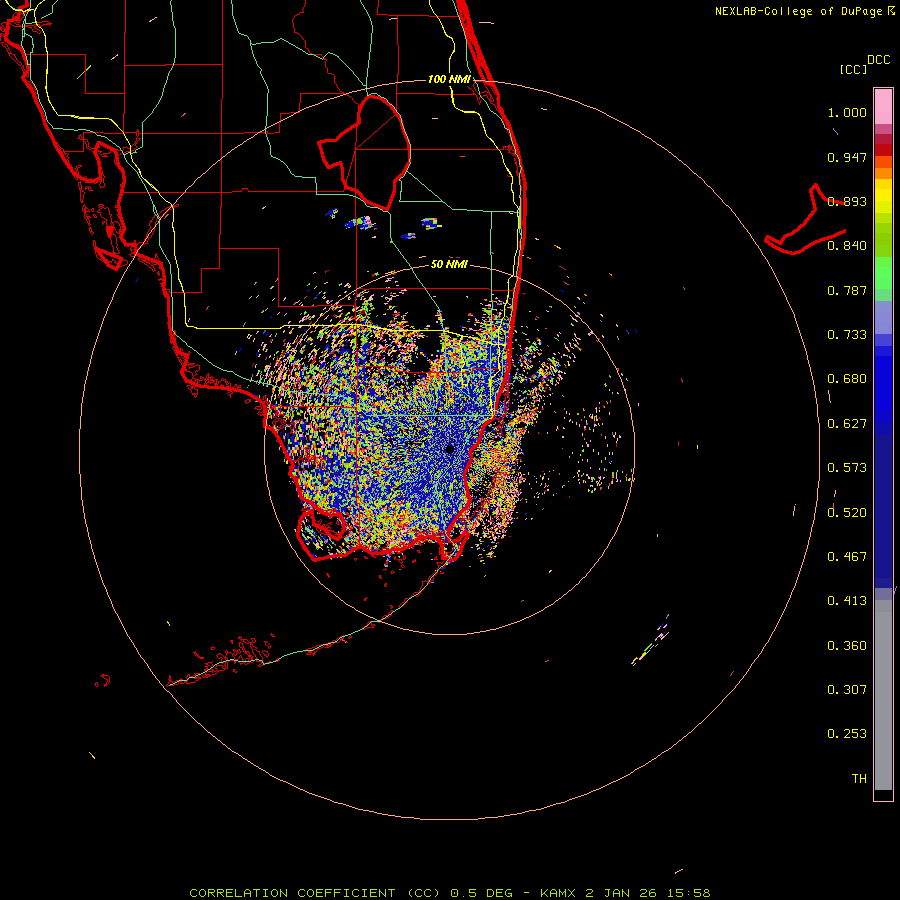The height and width of the screenshot is (900, 900).
Task: Click the 0.787 color scale value
Action: coord(847,290)
